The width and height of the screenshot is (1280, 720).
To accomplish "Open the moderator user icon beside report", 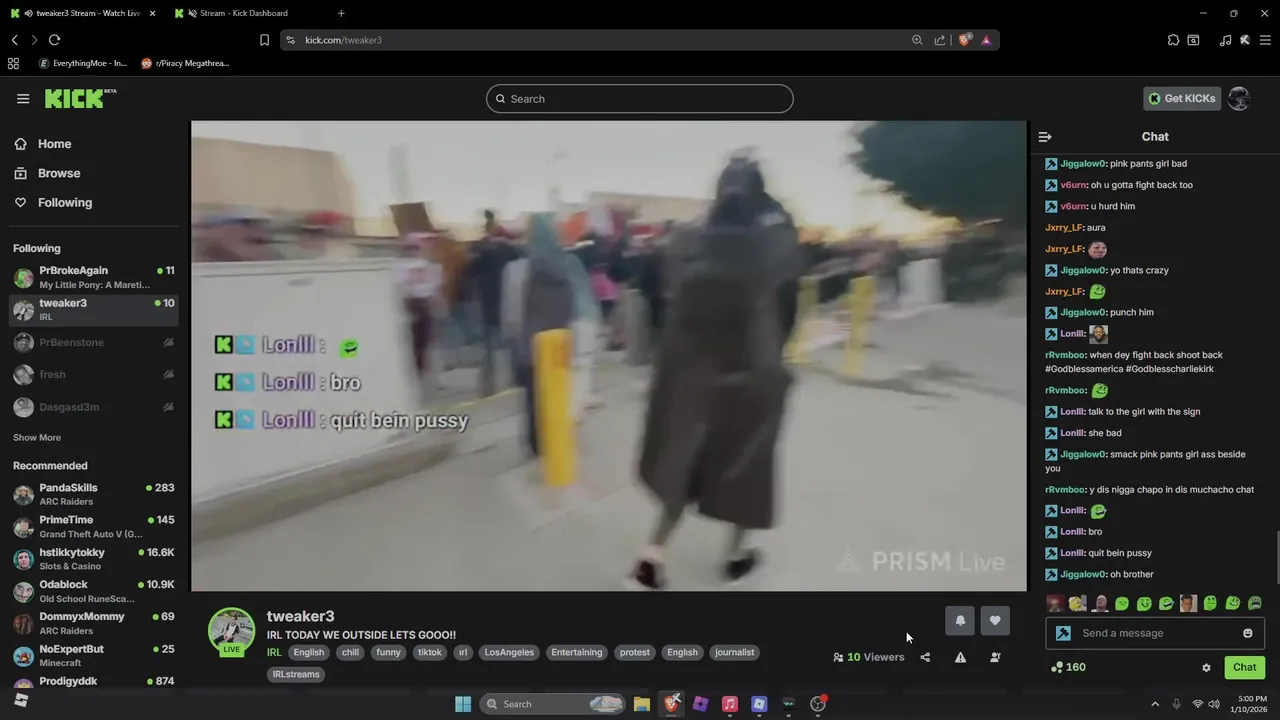I will point(995,658).
